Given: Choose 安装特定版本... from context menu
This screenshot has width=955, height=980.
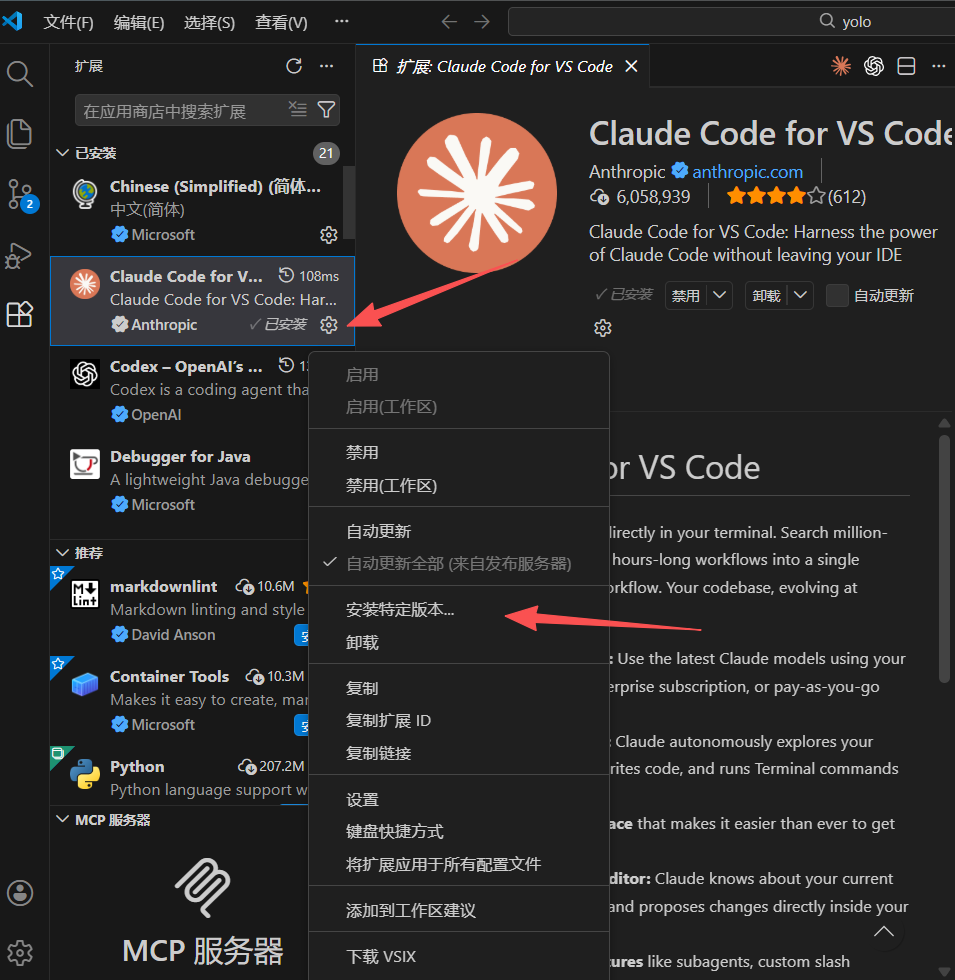Looking at the screenshot, I should 459,610.
